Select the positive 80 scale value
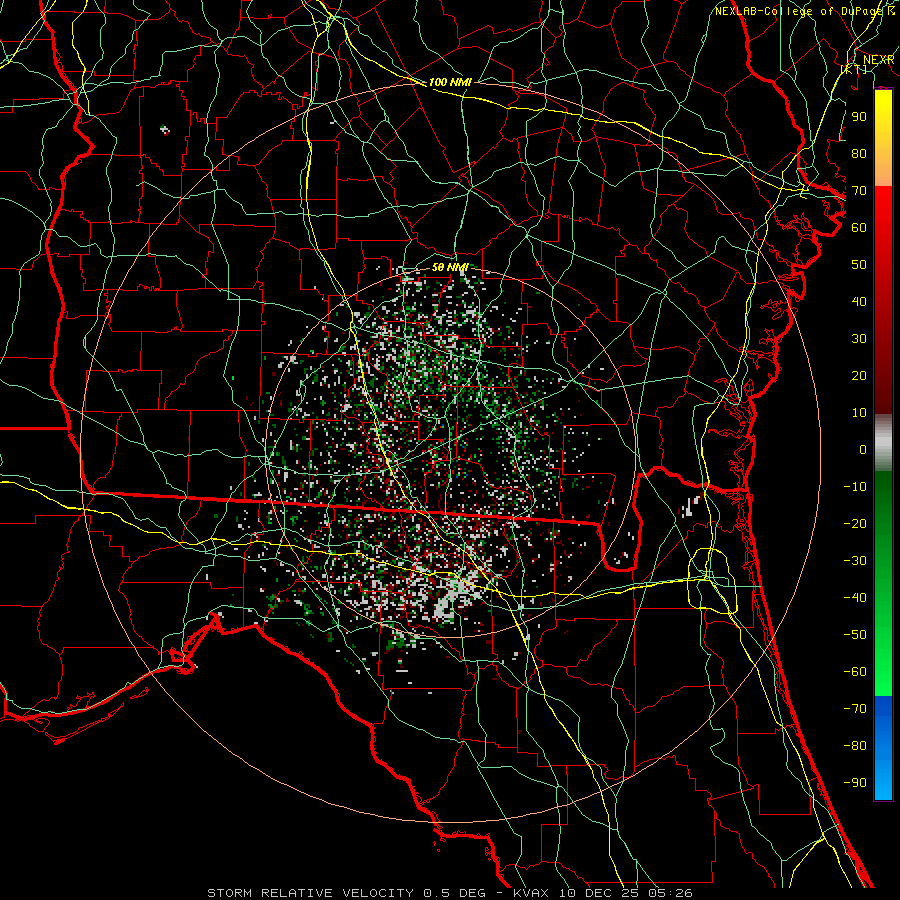Screen dimensions: 900x900 859,153
